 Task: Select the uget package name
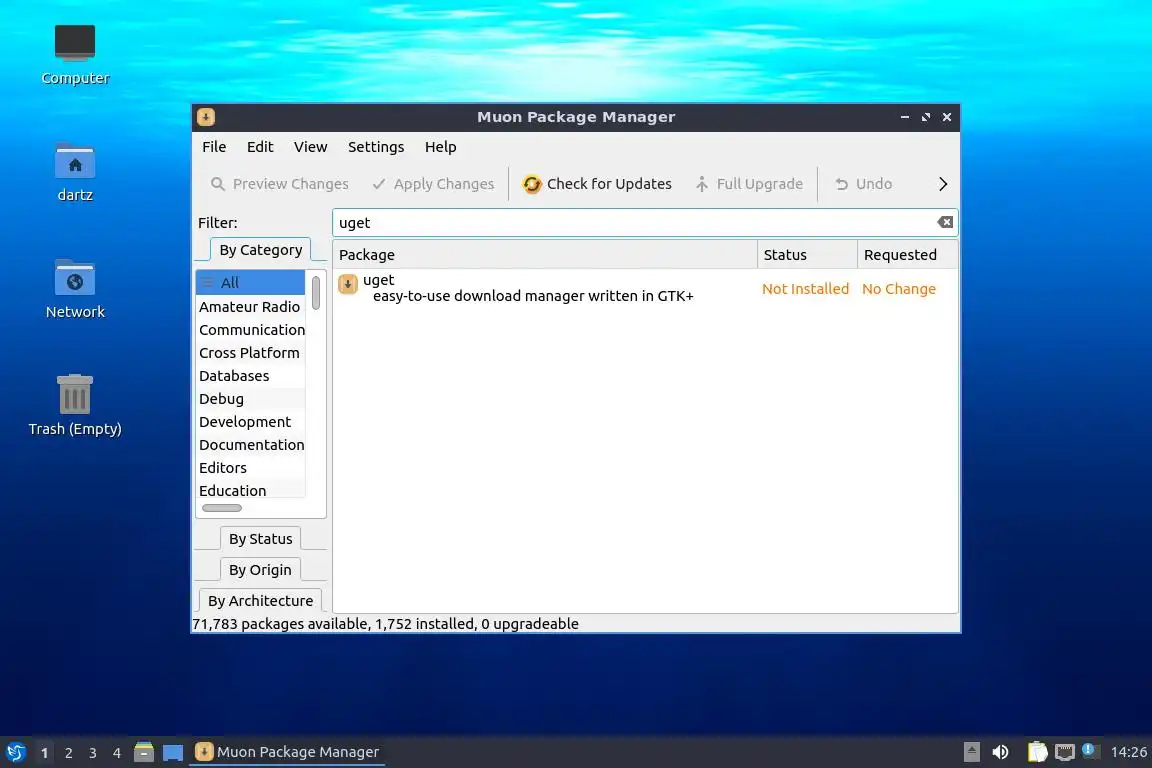[x=378, y=280]
